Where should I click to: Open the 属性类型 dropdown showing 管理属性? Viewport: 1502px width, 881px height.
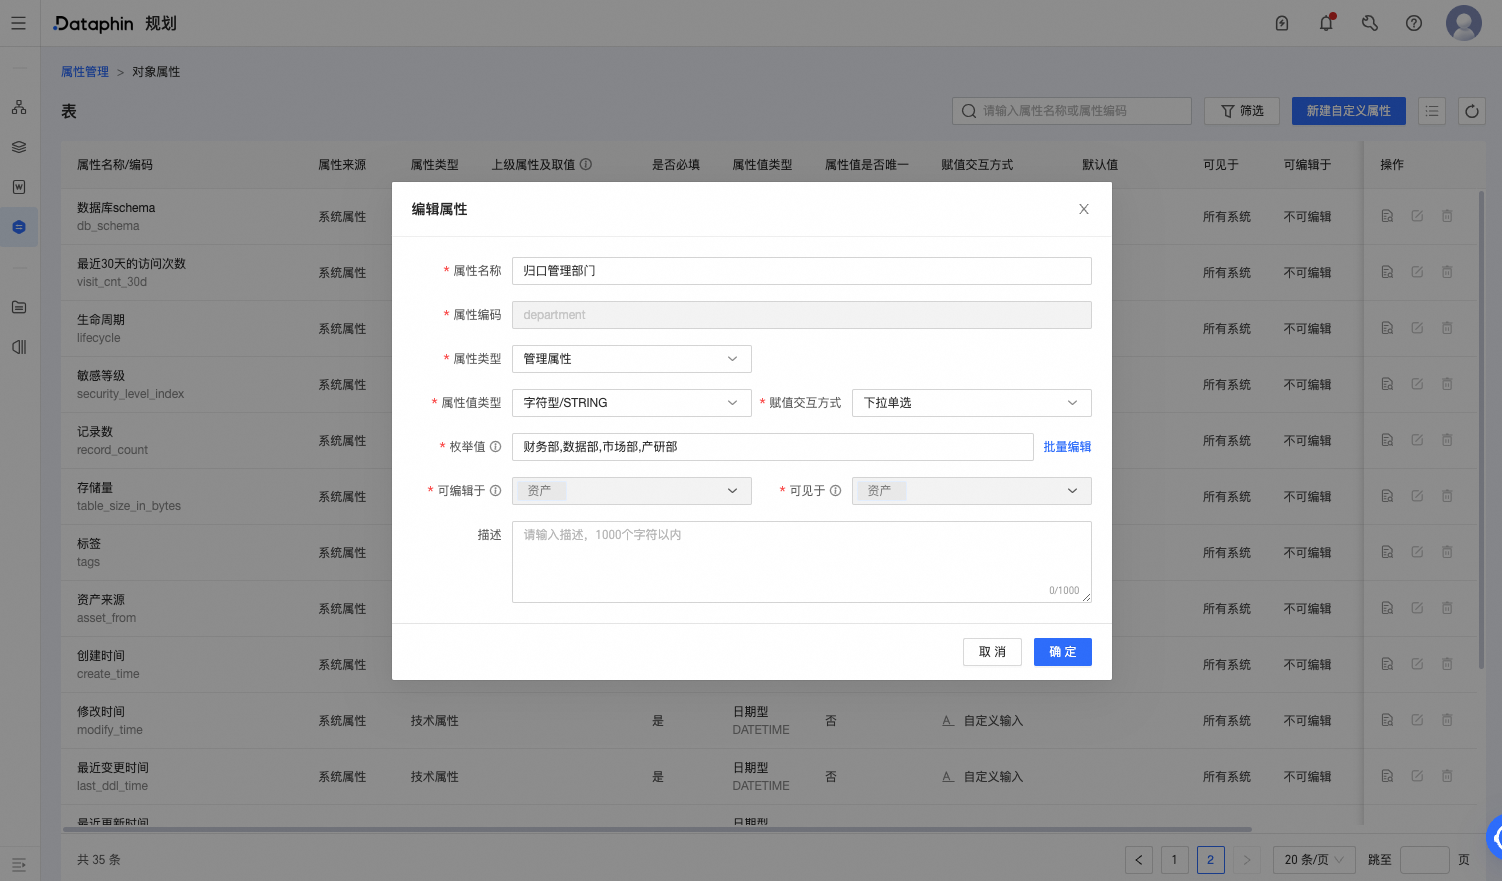(631, 358)
